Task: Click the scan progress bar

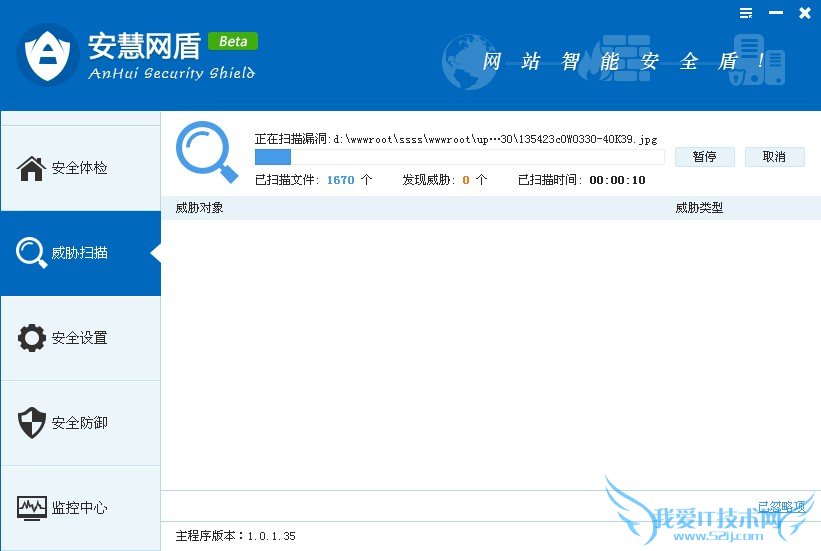Action: tap(459, 157)
